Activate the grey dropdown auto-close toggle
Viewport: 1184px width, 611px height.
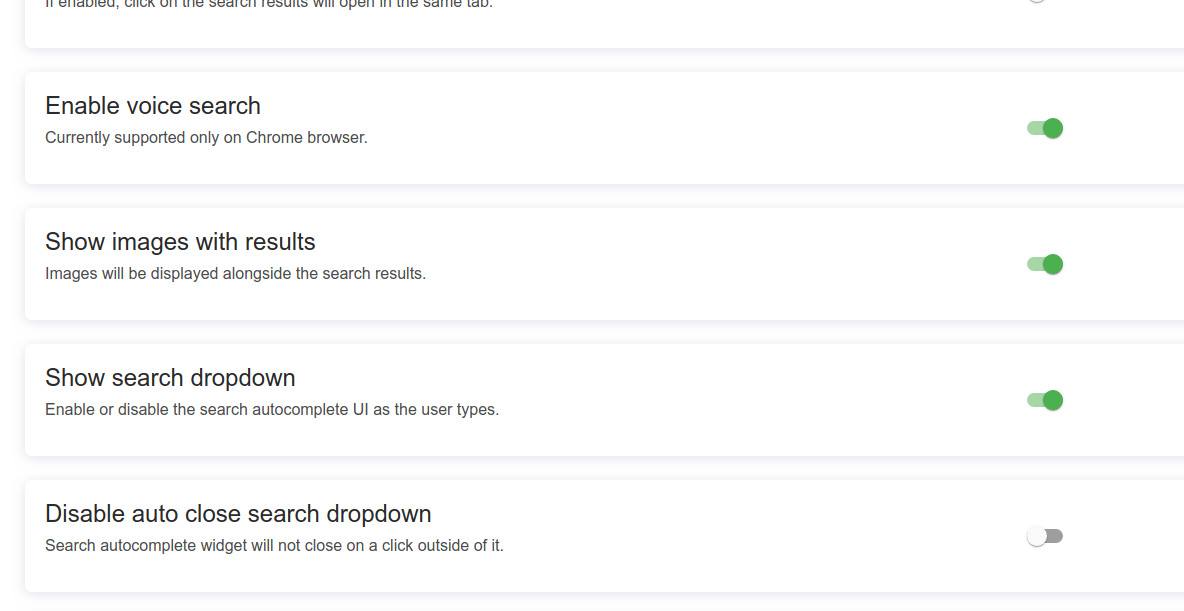coord(1044,536)
